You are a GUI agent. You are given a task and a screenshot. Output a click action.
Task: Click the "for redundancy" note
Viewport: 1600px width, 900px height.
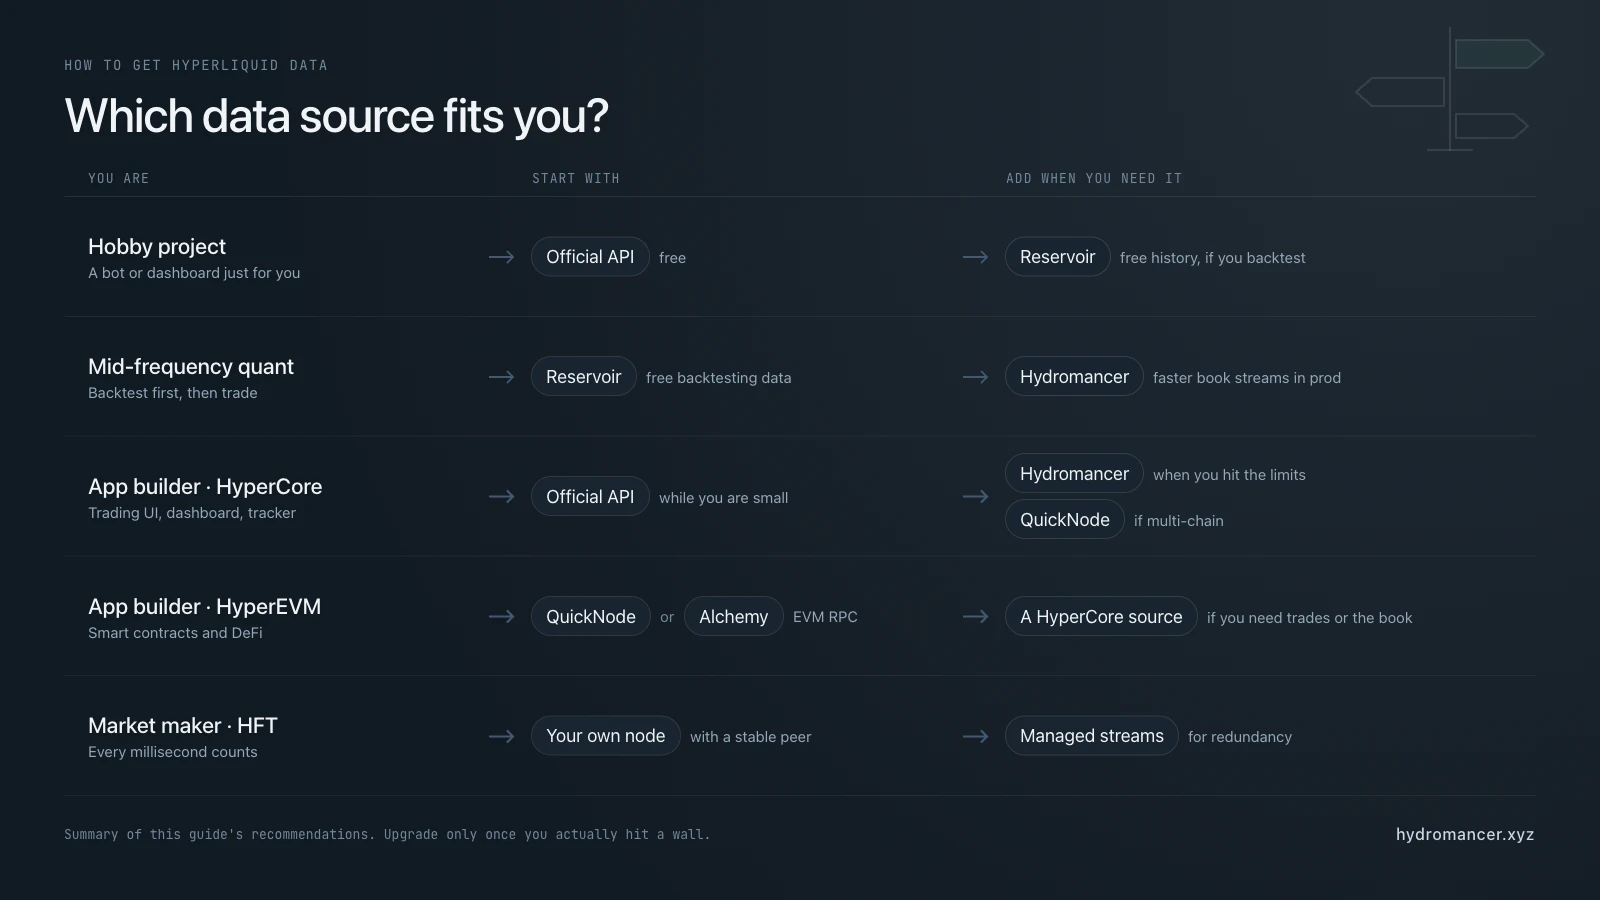(x=1240, y=737)
